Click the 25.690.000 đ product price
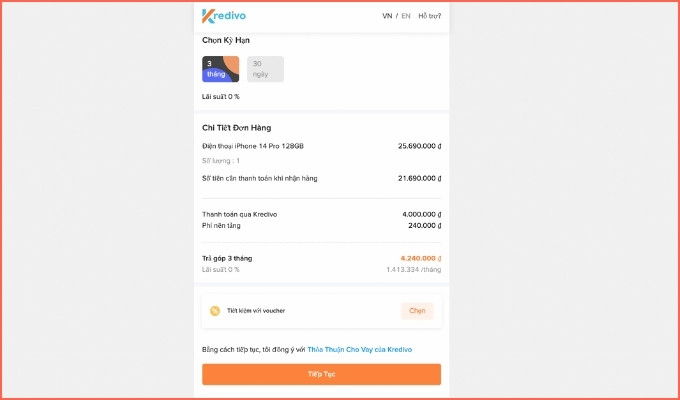 (x=419, y=146)
